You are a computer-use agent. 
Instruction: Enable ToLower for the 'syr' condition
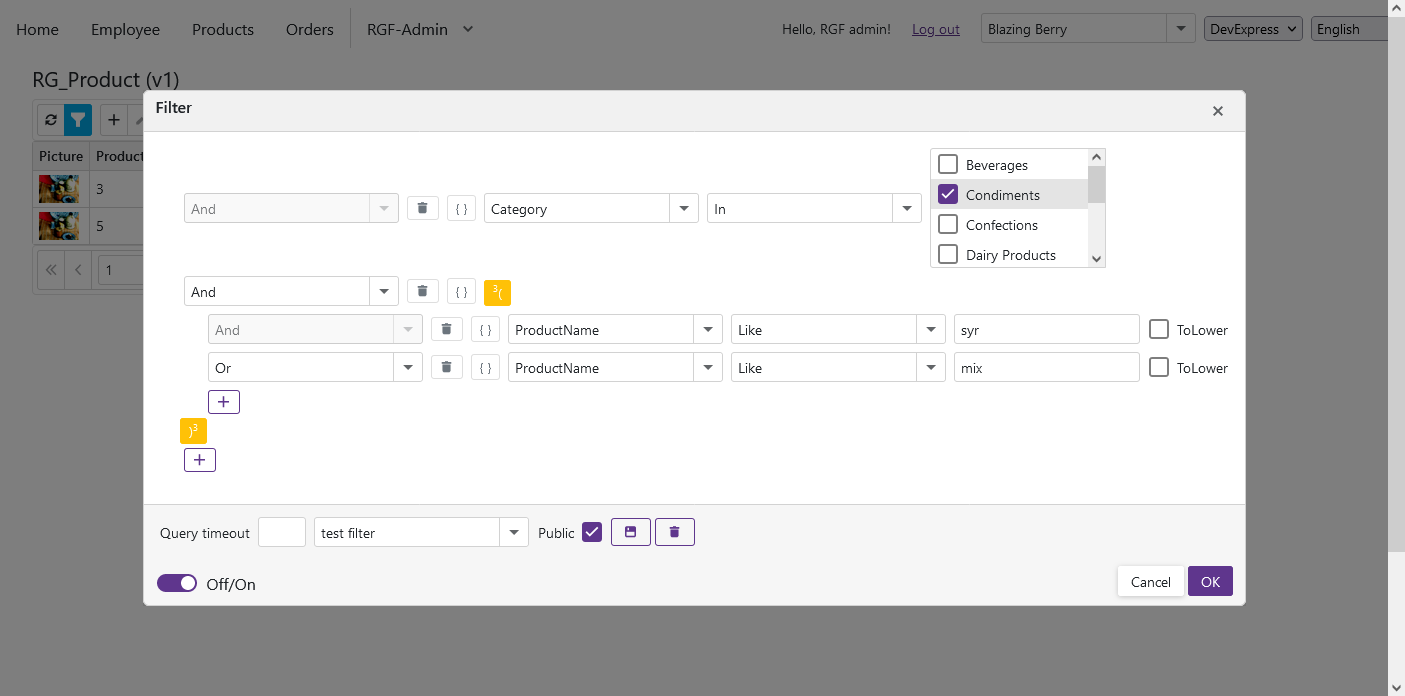(1159, 330)
